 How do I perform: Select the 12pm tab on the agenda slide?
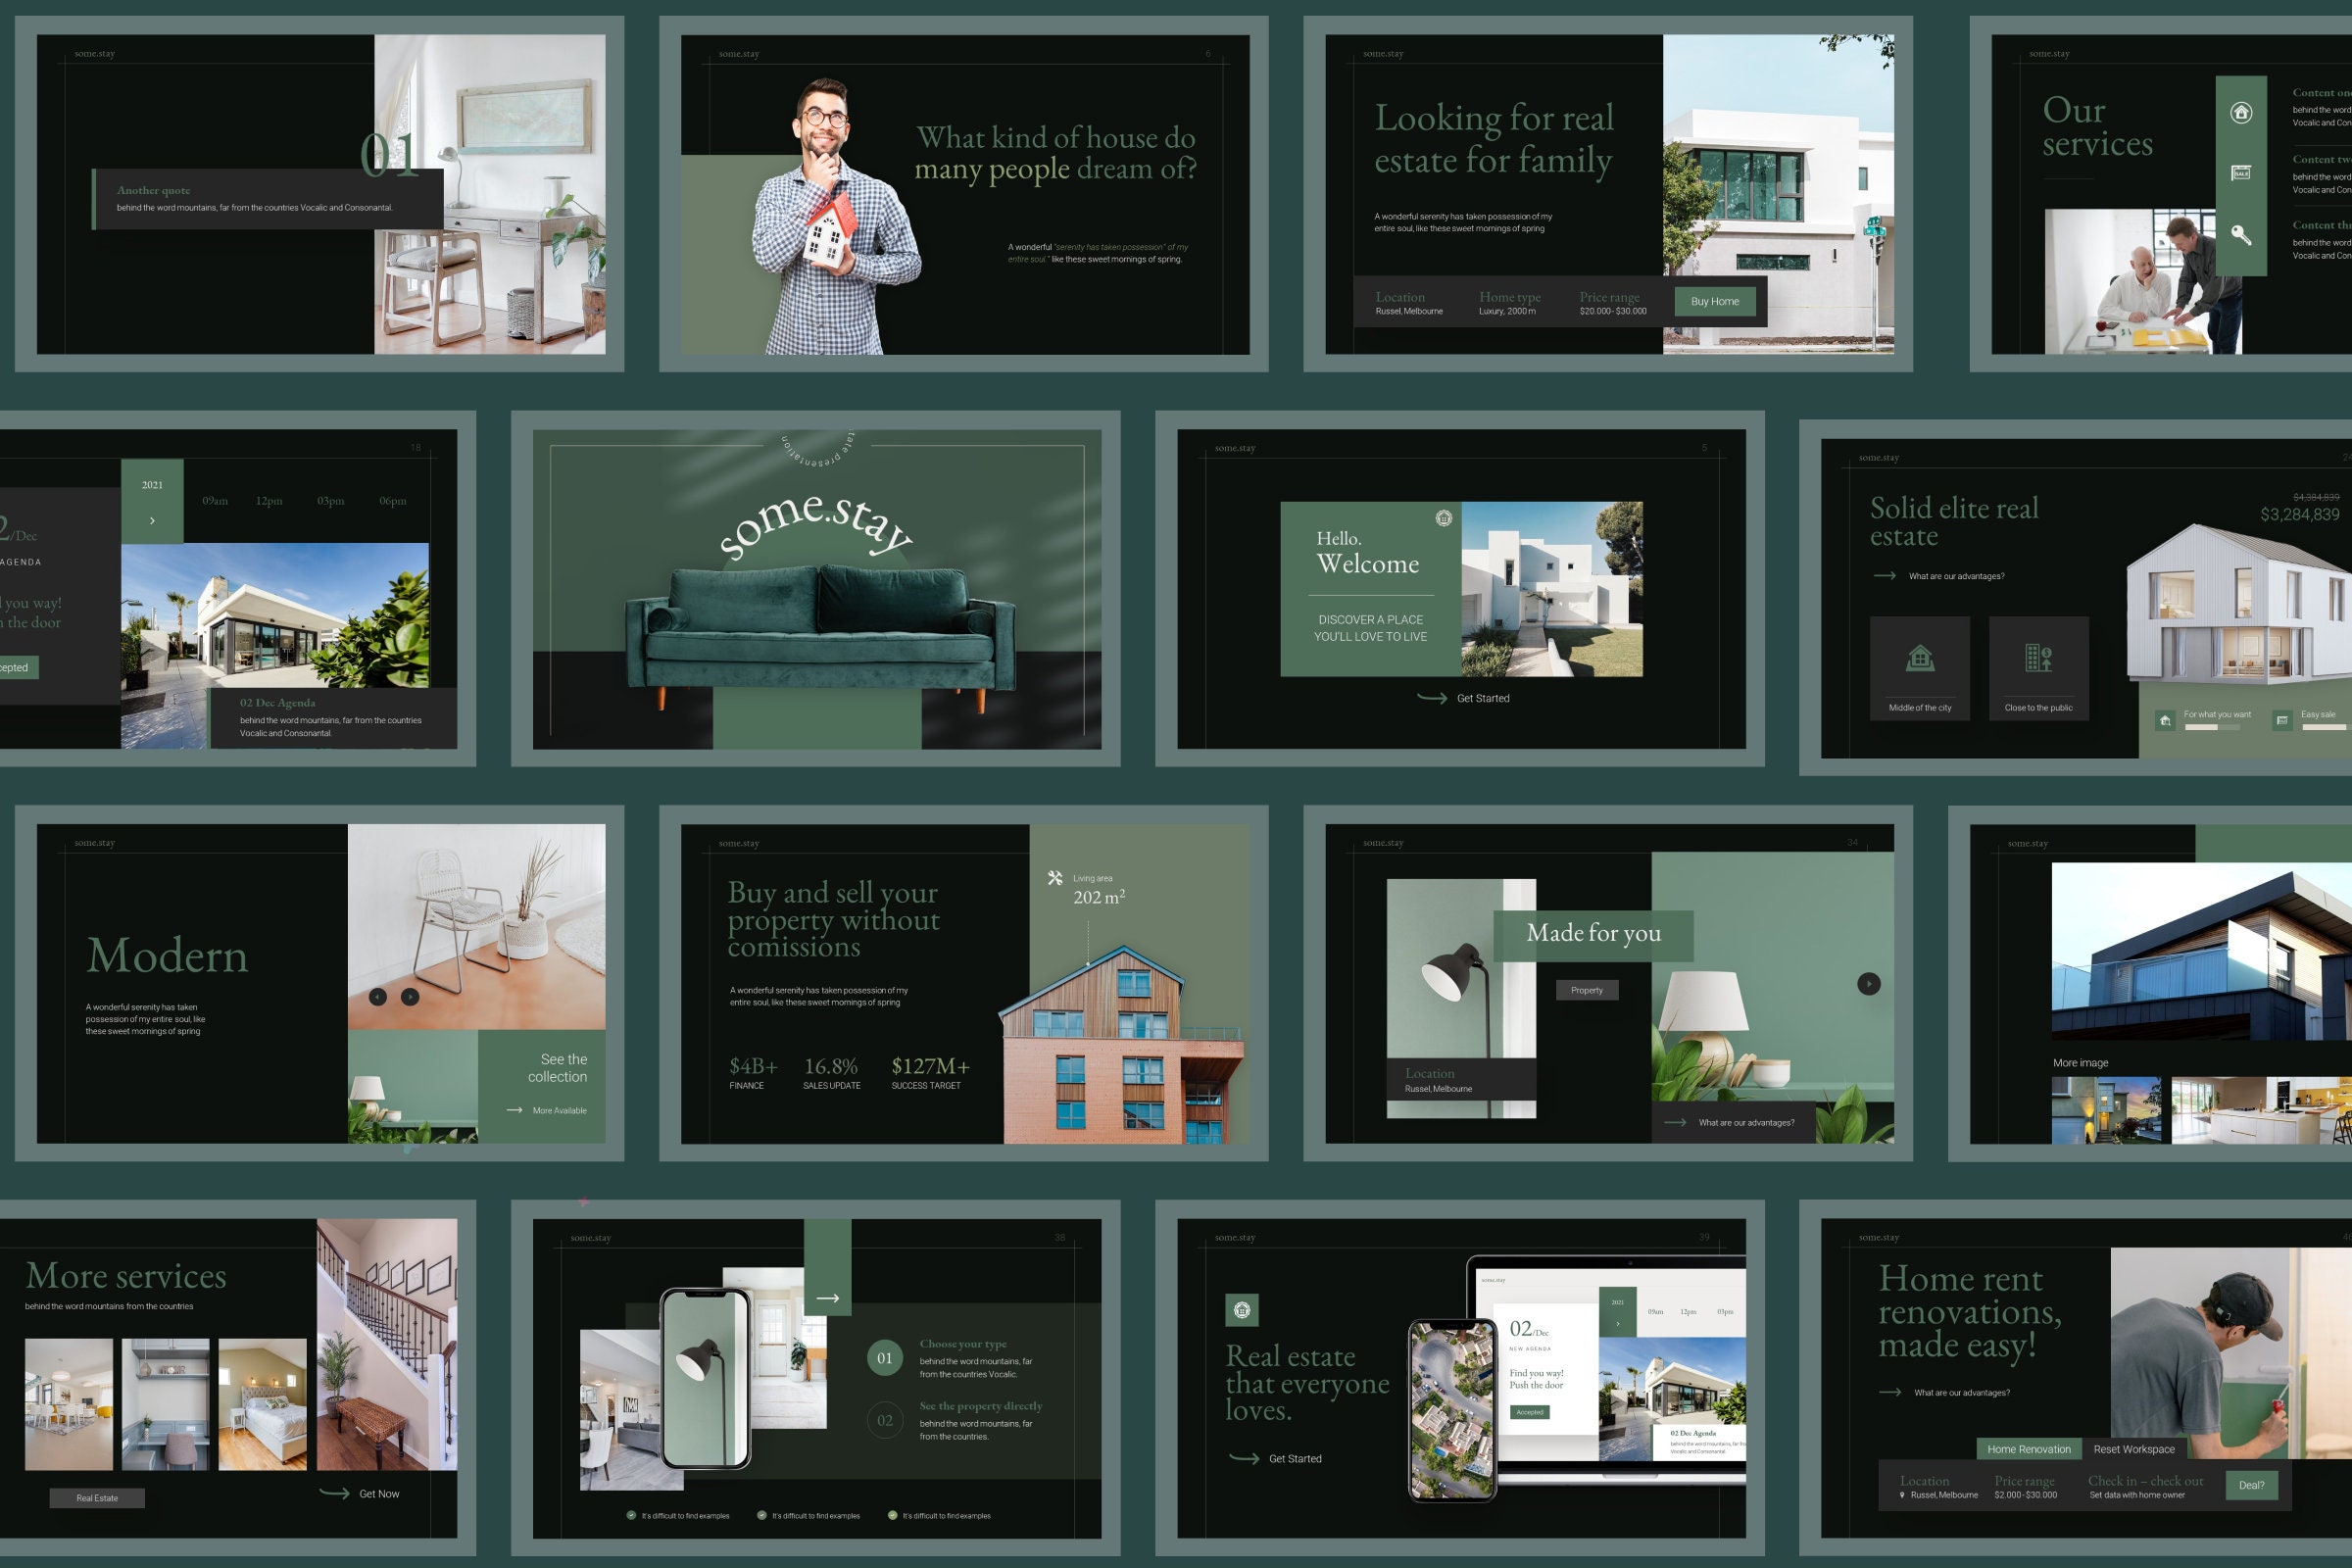pyautogui.click(x=269, y=501)
